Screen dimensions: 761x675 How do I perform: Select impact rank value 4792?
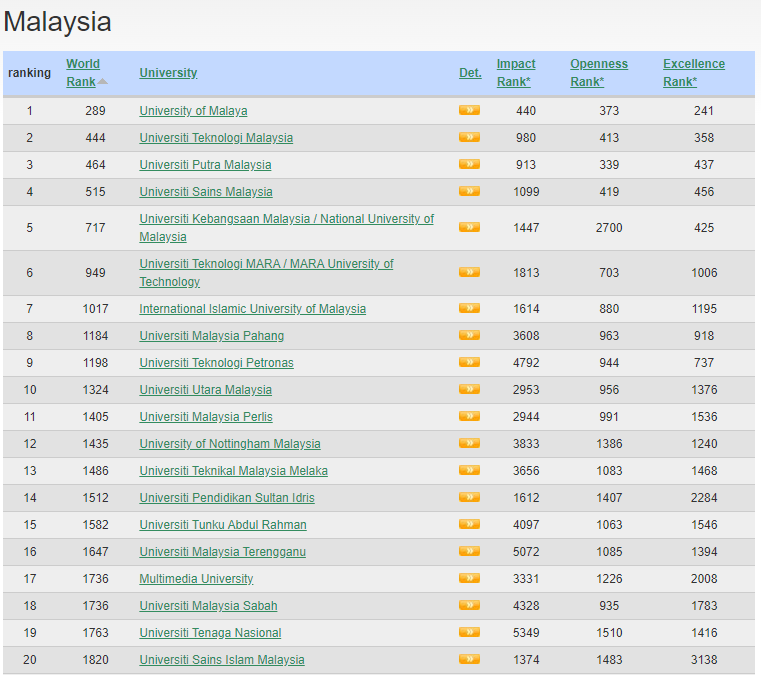click(526, 363)
